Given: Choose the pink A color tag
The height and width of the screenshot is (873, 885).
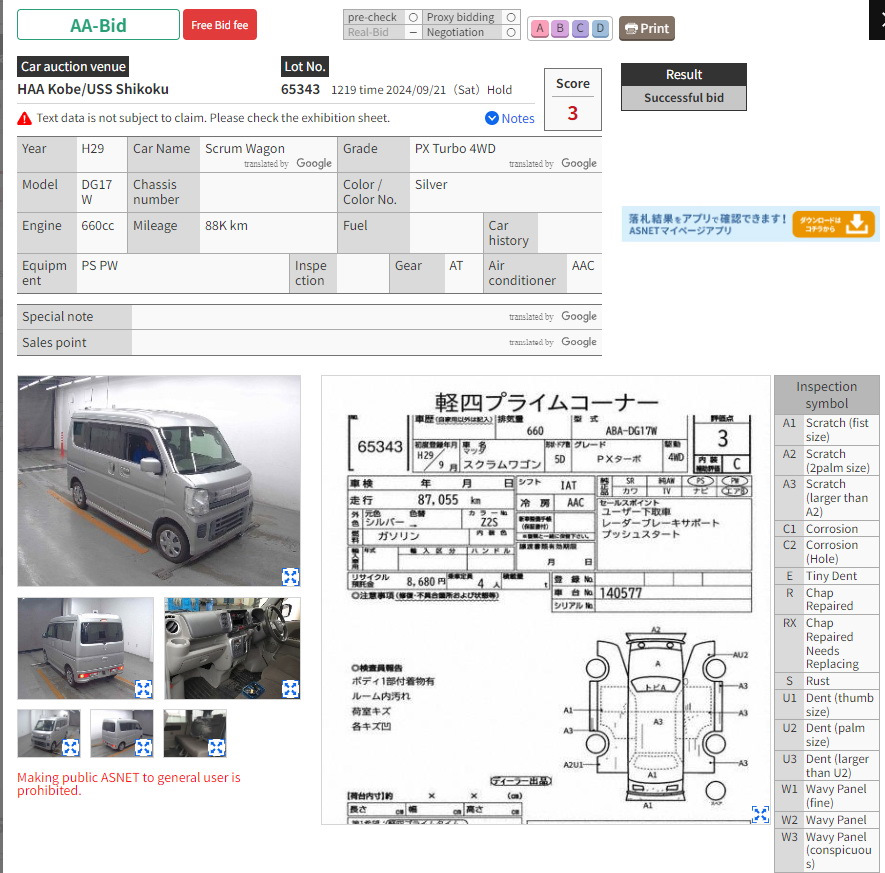Looking at the screenshot, I should 540,28.
